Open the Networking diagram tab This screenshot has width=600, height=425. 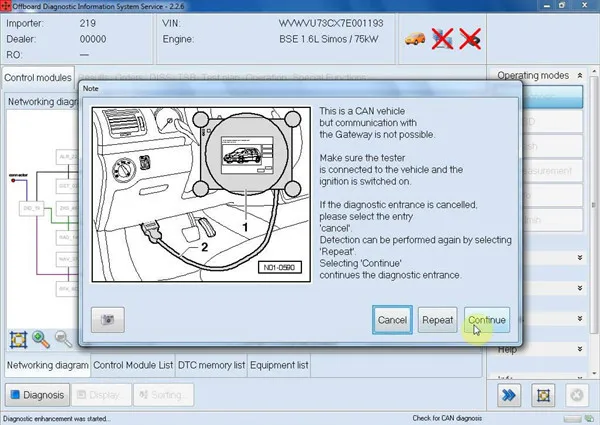[x=47, y=365]
